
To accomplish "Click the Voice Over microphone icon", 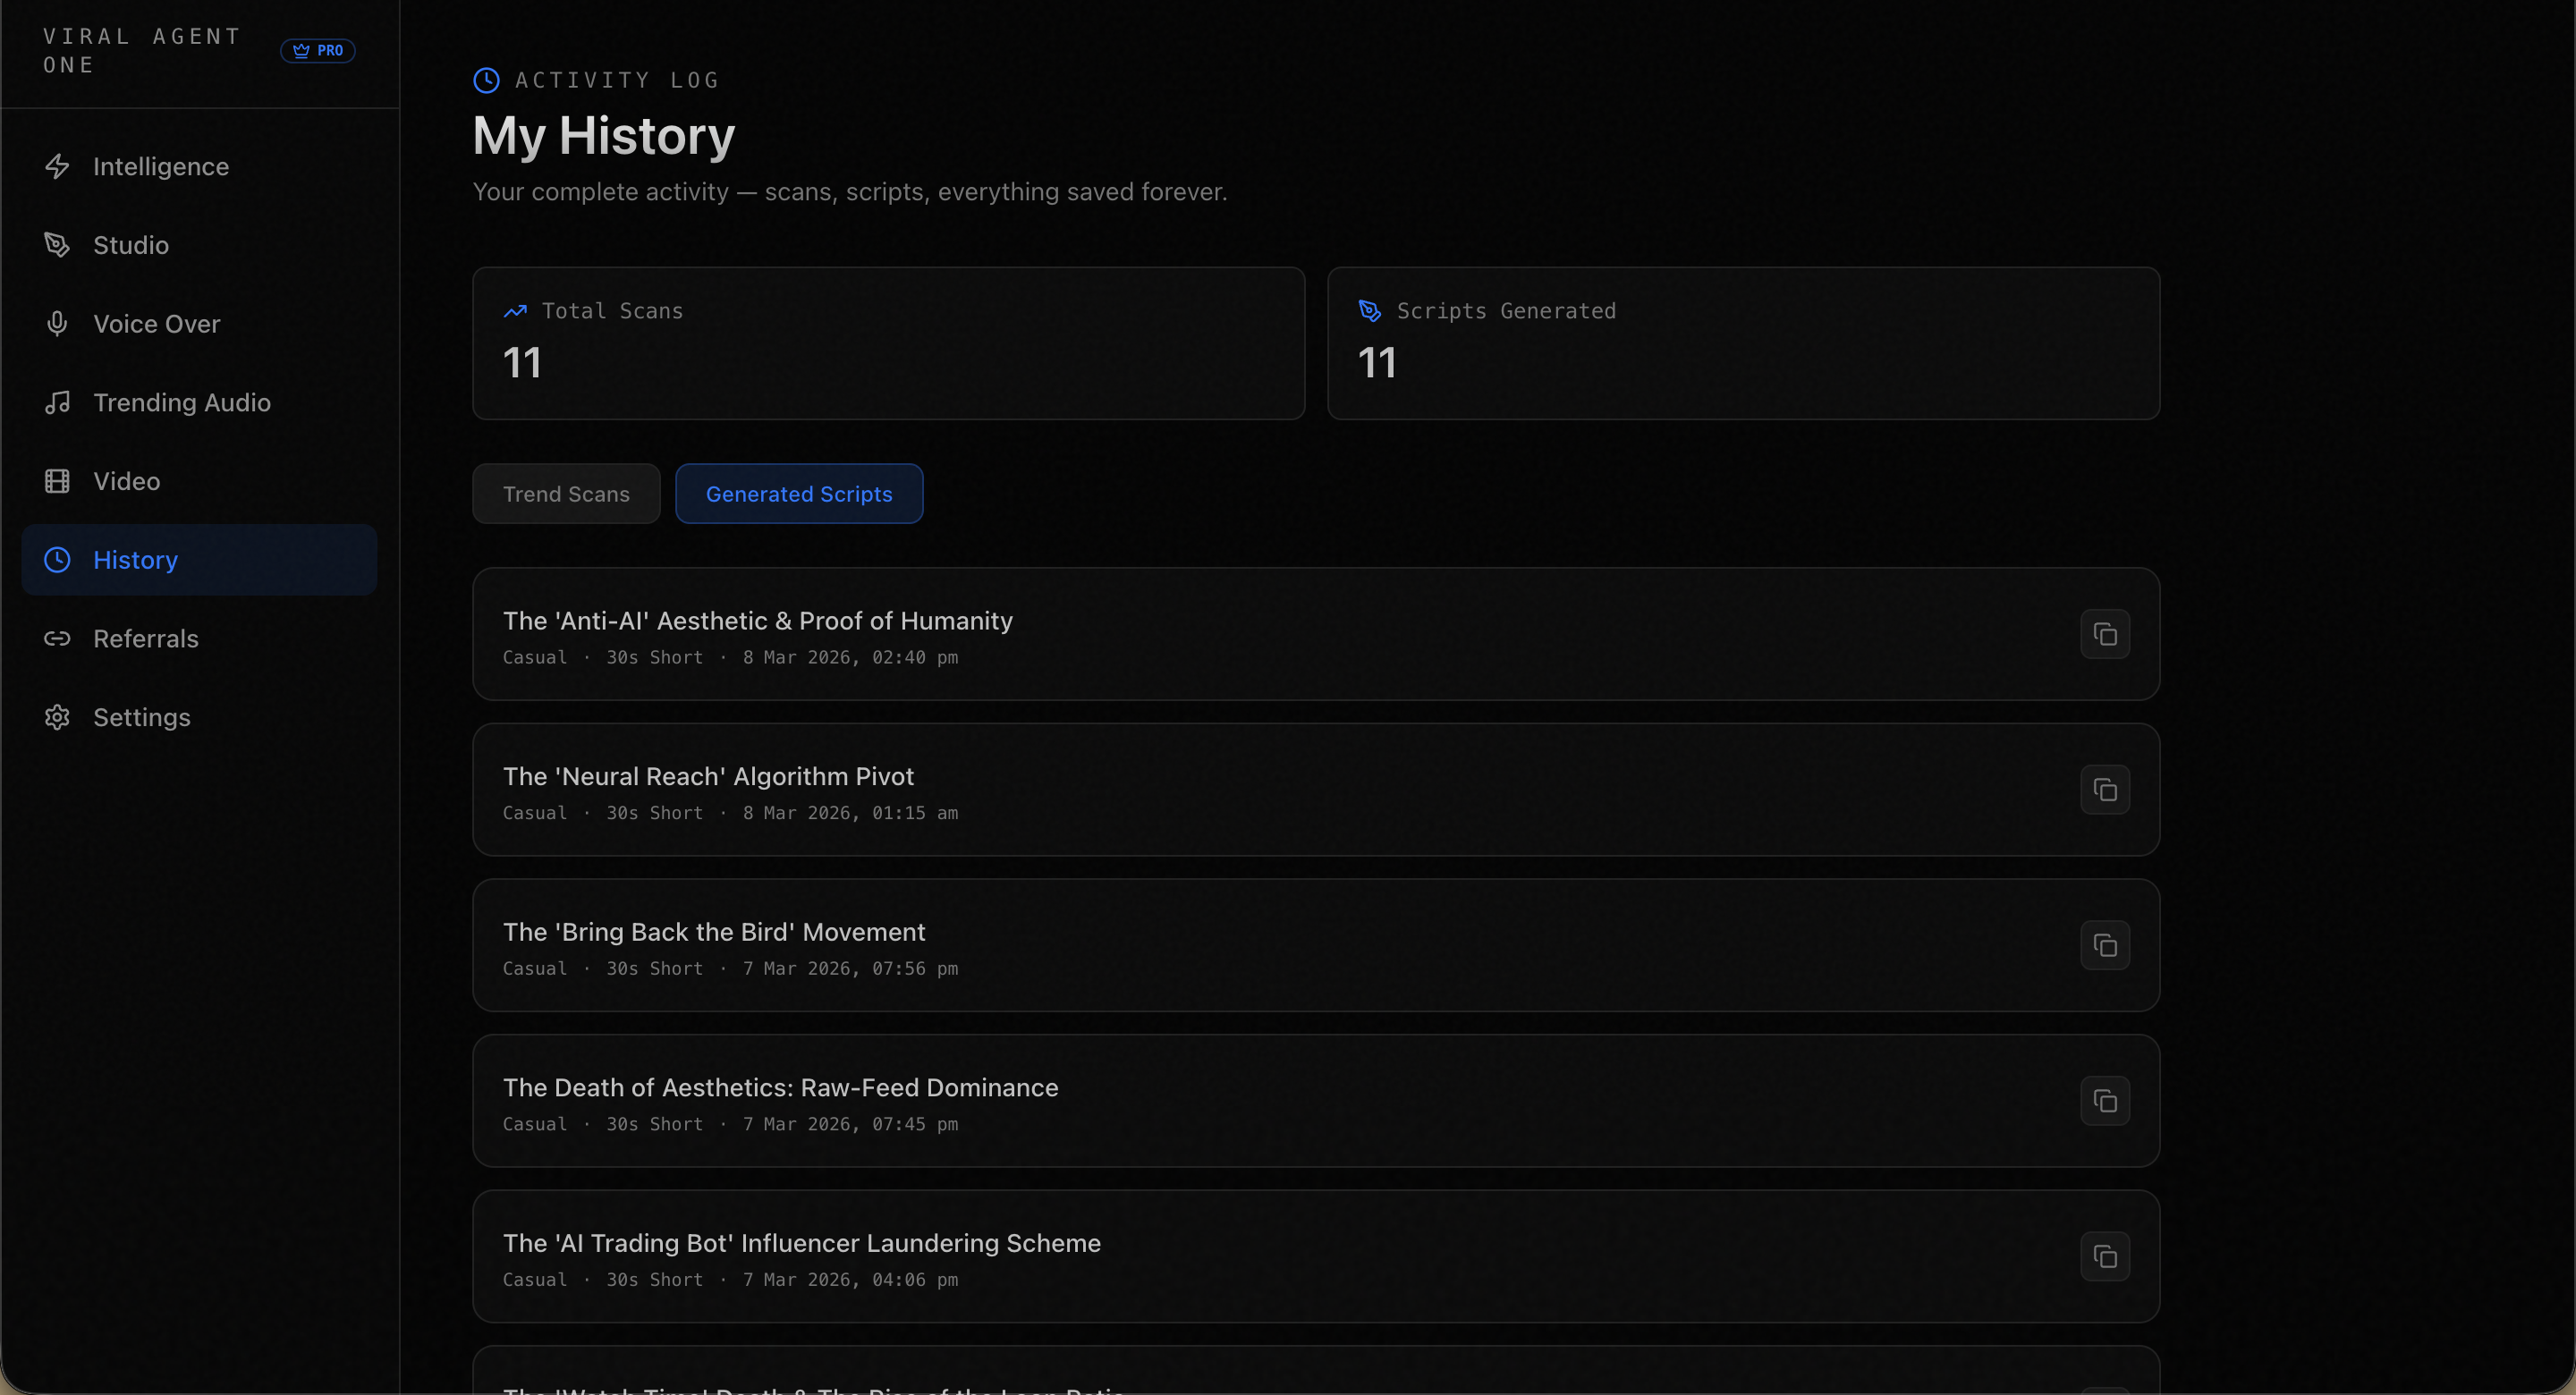I will (x=57, y=324).
